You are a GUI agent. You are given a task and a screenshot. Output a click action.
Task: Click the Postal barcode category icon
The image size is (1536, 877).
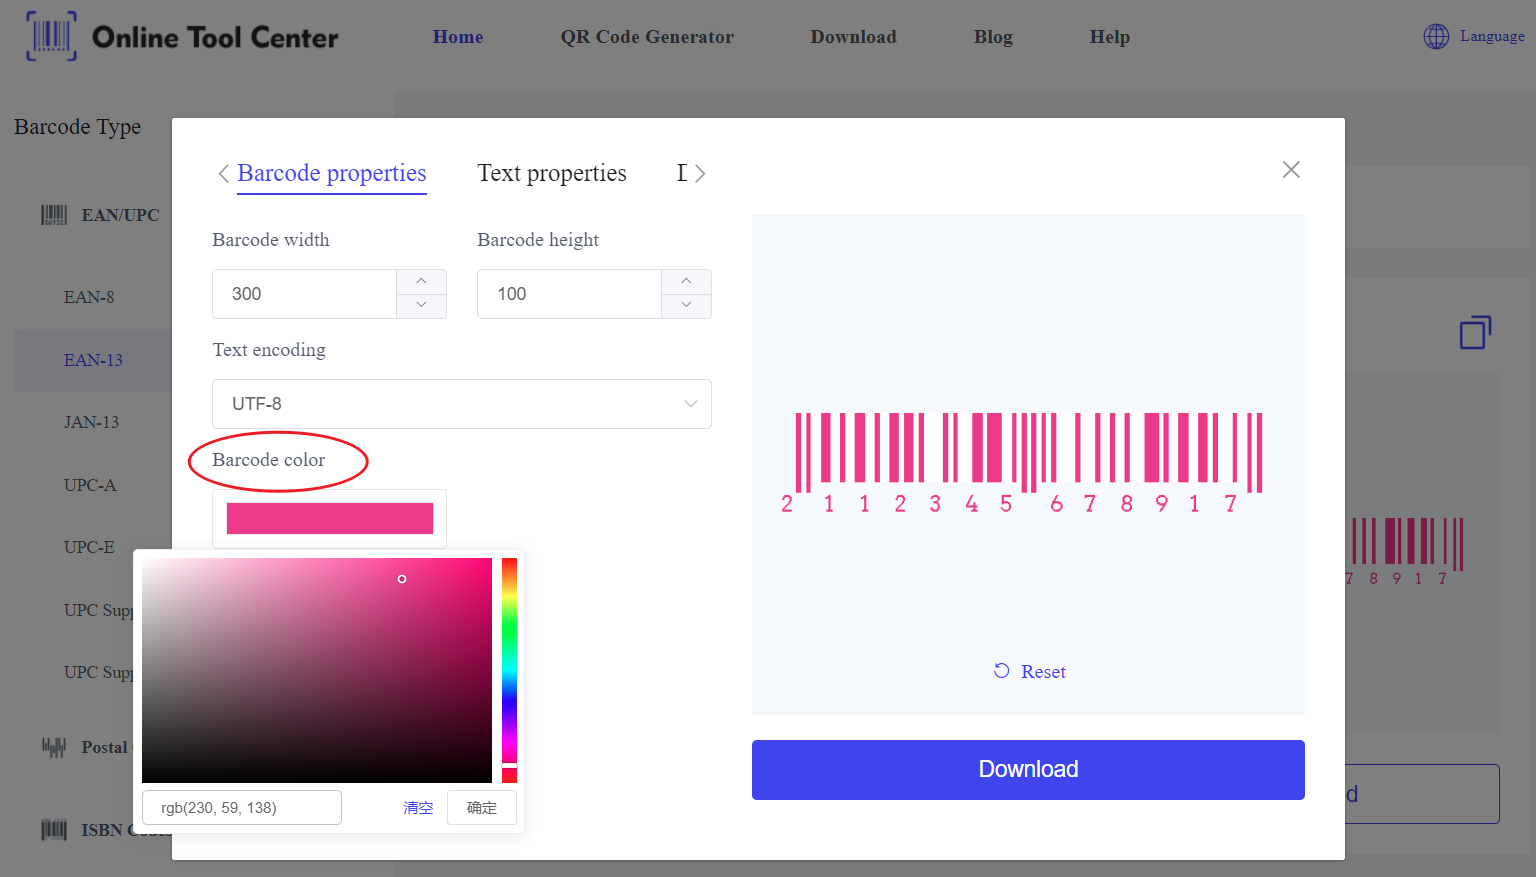54,747
